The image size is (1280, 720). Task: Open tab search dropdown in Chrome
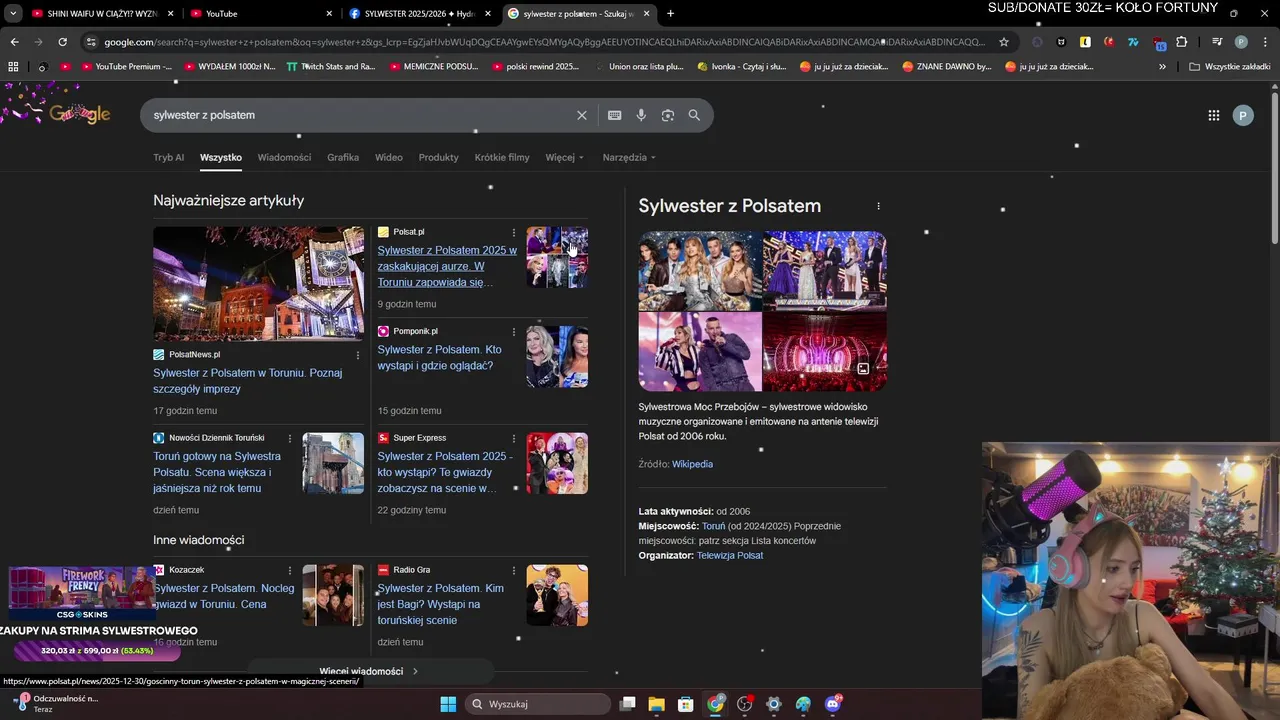13,14
